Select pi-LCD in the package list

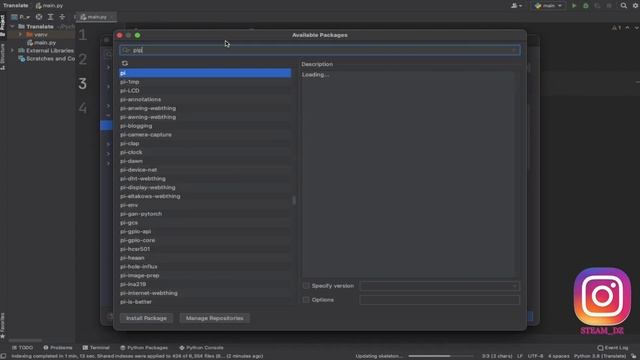pyautogui.click(x=205, y=91)
